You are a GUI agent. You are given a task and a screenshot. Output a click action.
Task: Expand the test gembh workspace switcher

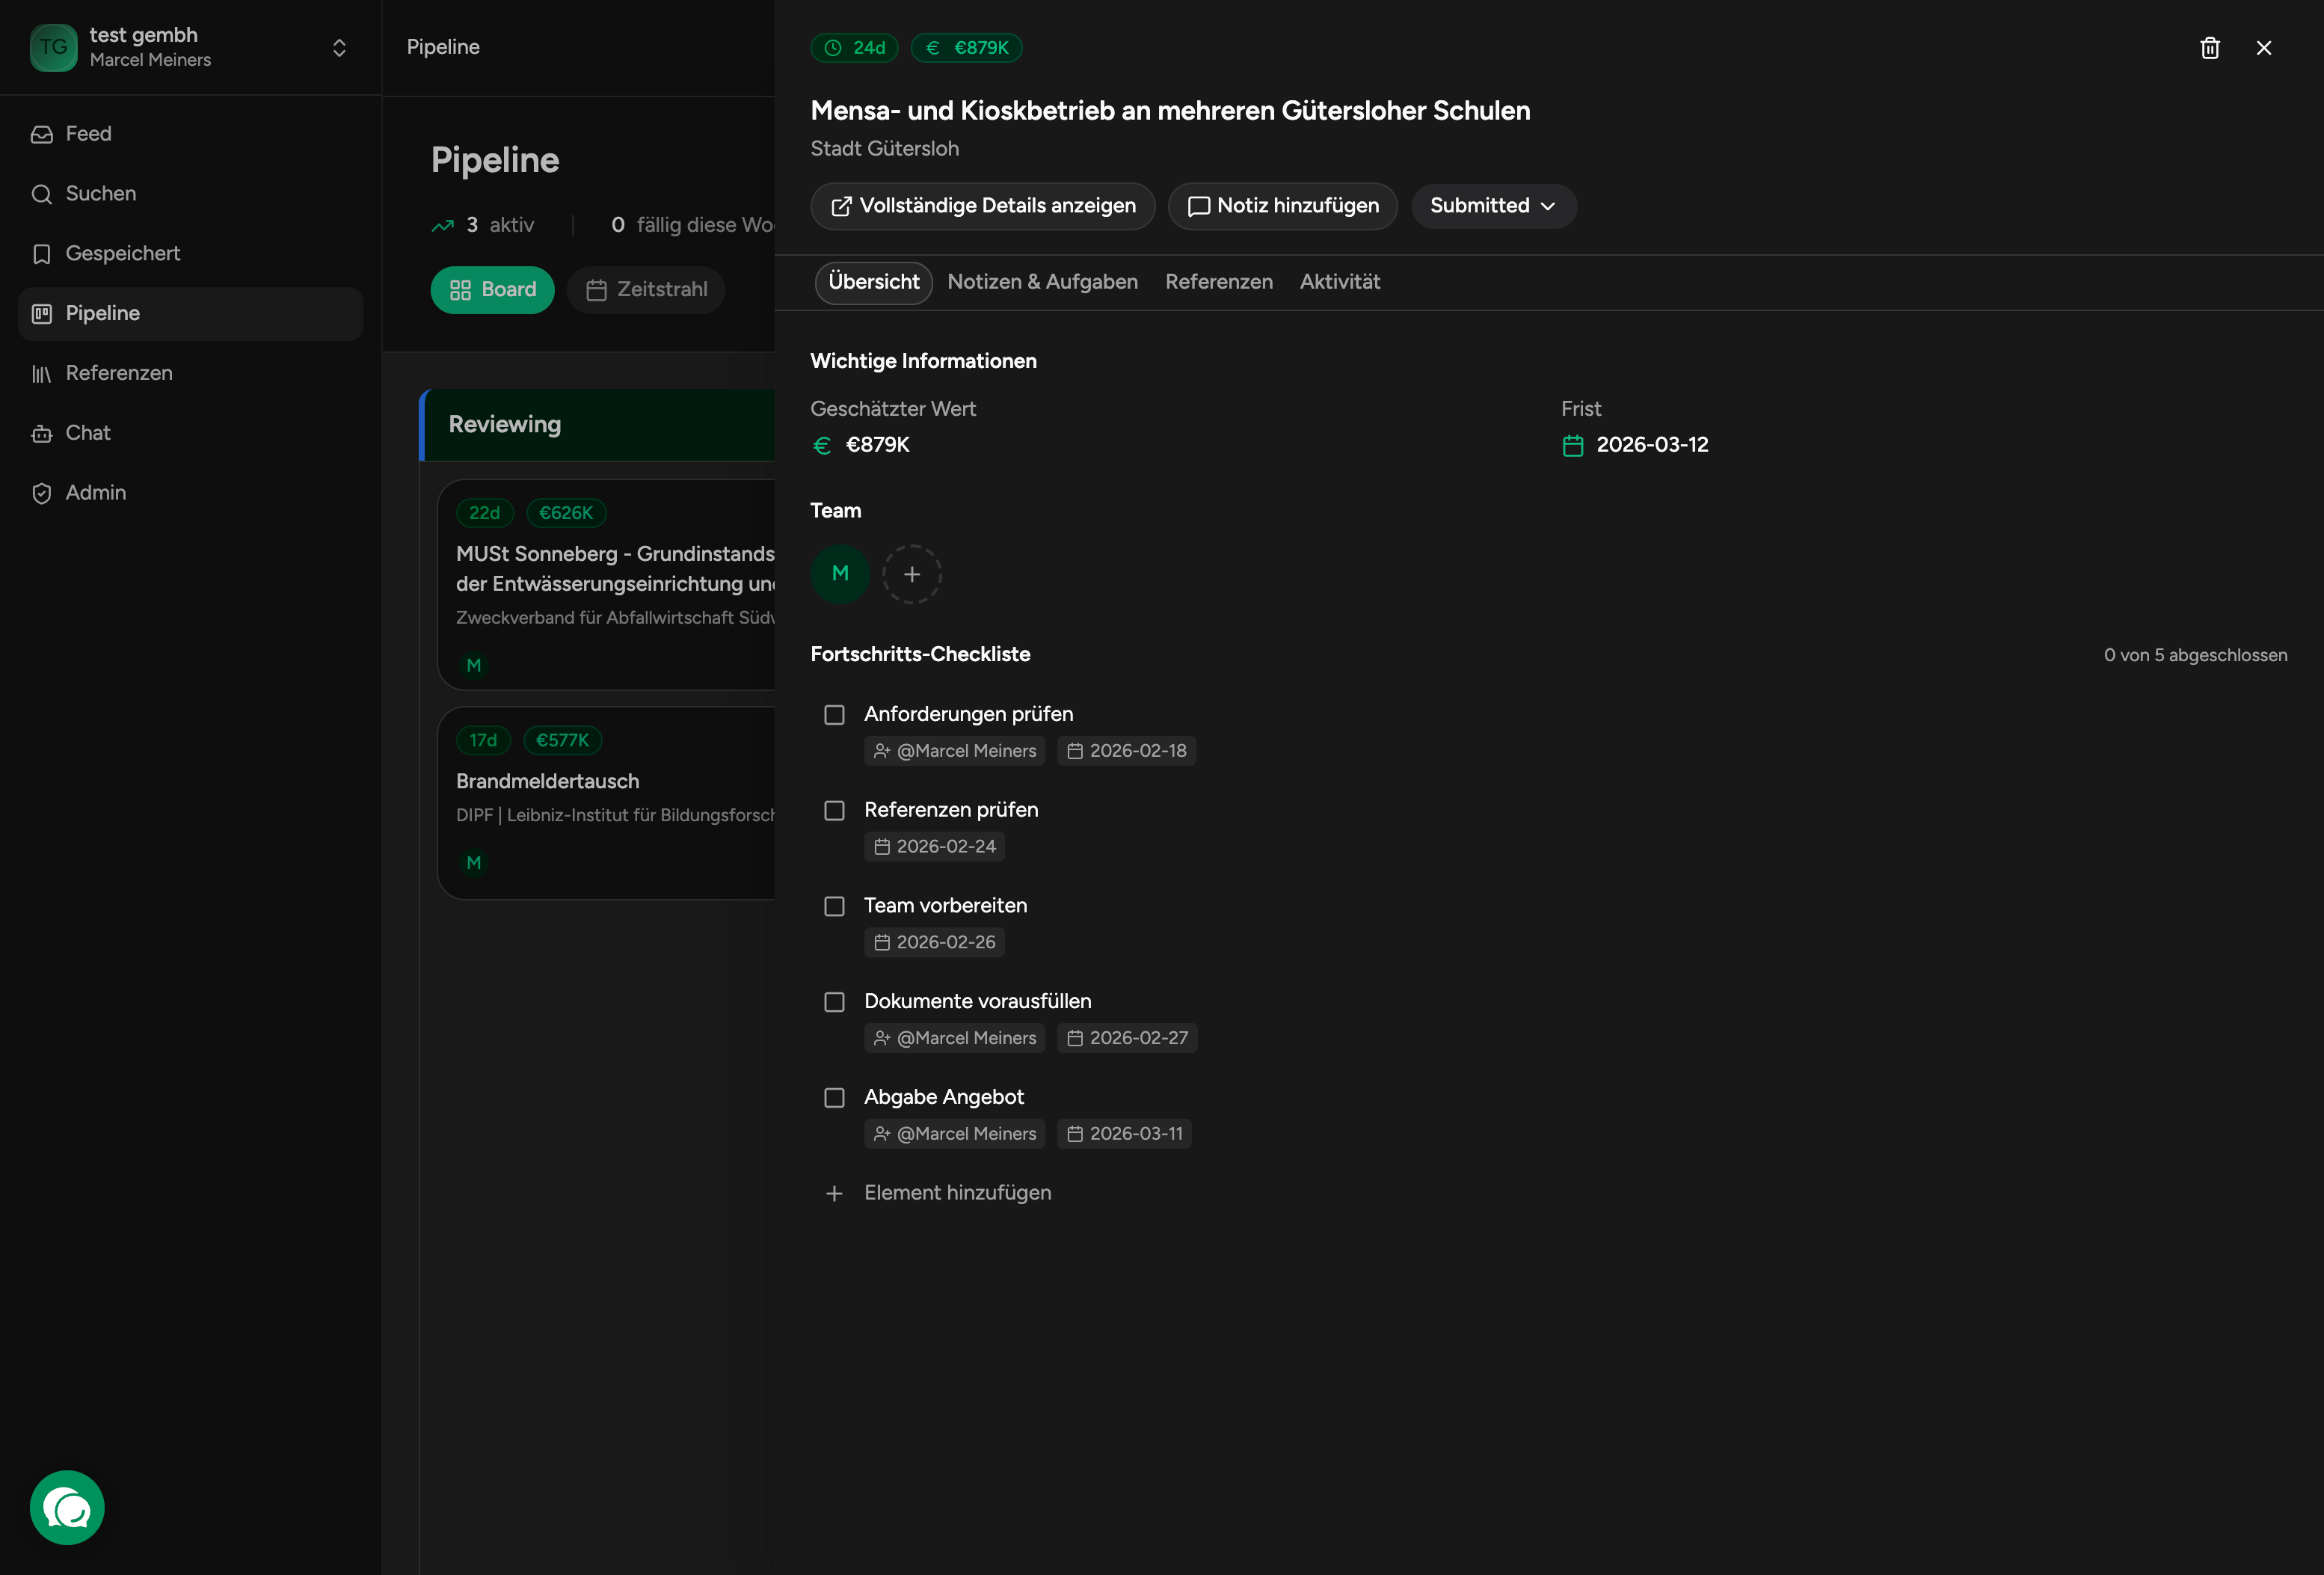coord(339,48)
